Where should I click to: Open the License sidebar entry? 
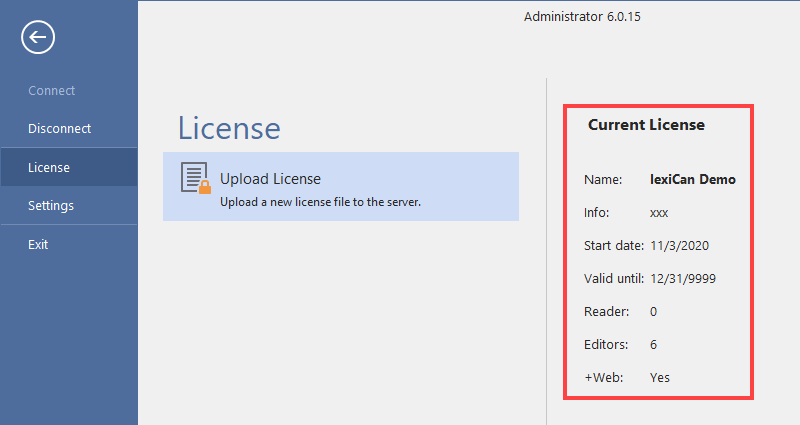point(49,167)
